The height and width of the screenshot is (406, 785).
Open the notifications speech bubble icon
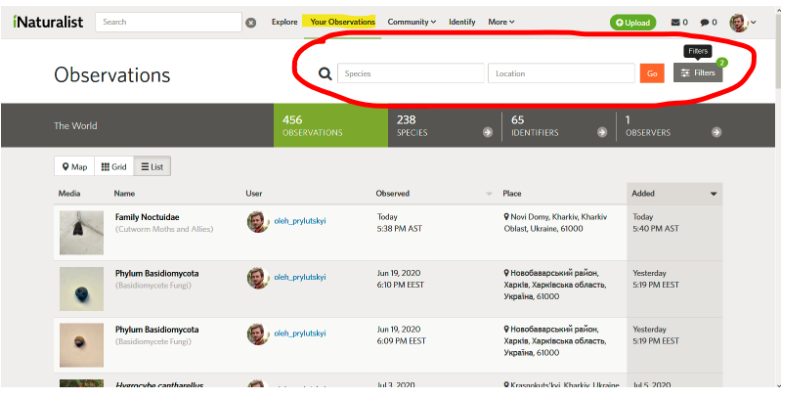point(705,22)
